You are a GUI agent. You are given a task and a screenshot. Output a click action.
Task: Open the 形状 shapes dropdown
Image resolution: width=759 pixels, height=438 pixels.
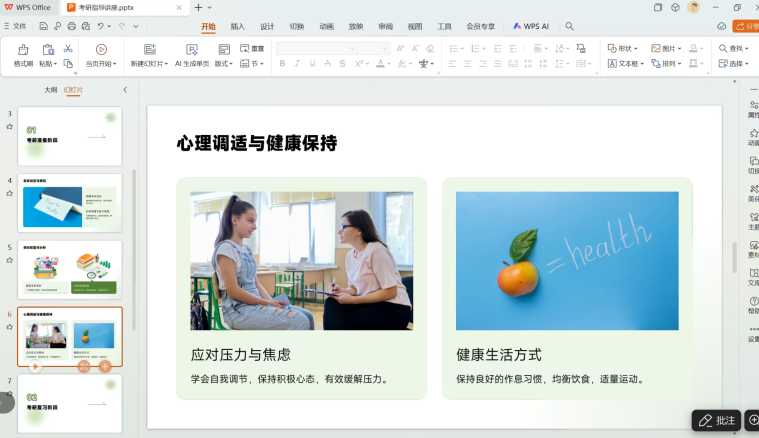coord(624,48)
